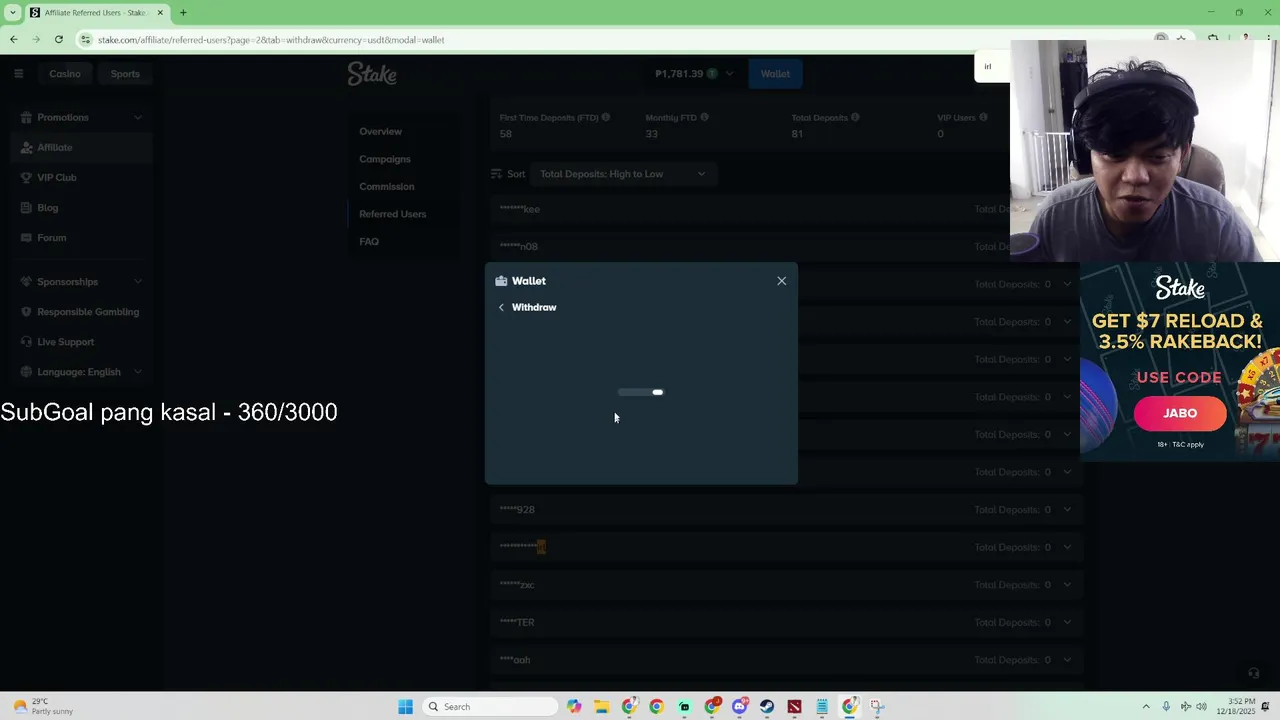Open the hamburger sidebar menu
Viewport: 1280px width, 720px height.
click(x=18, y=73)
